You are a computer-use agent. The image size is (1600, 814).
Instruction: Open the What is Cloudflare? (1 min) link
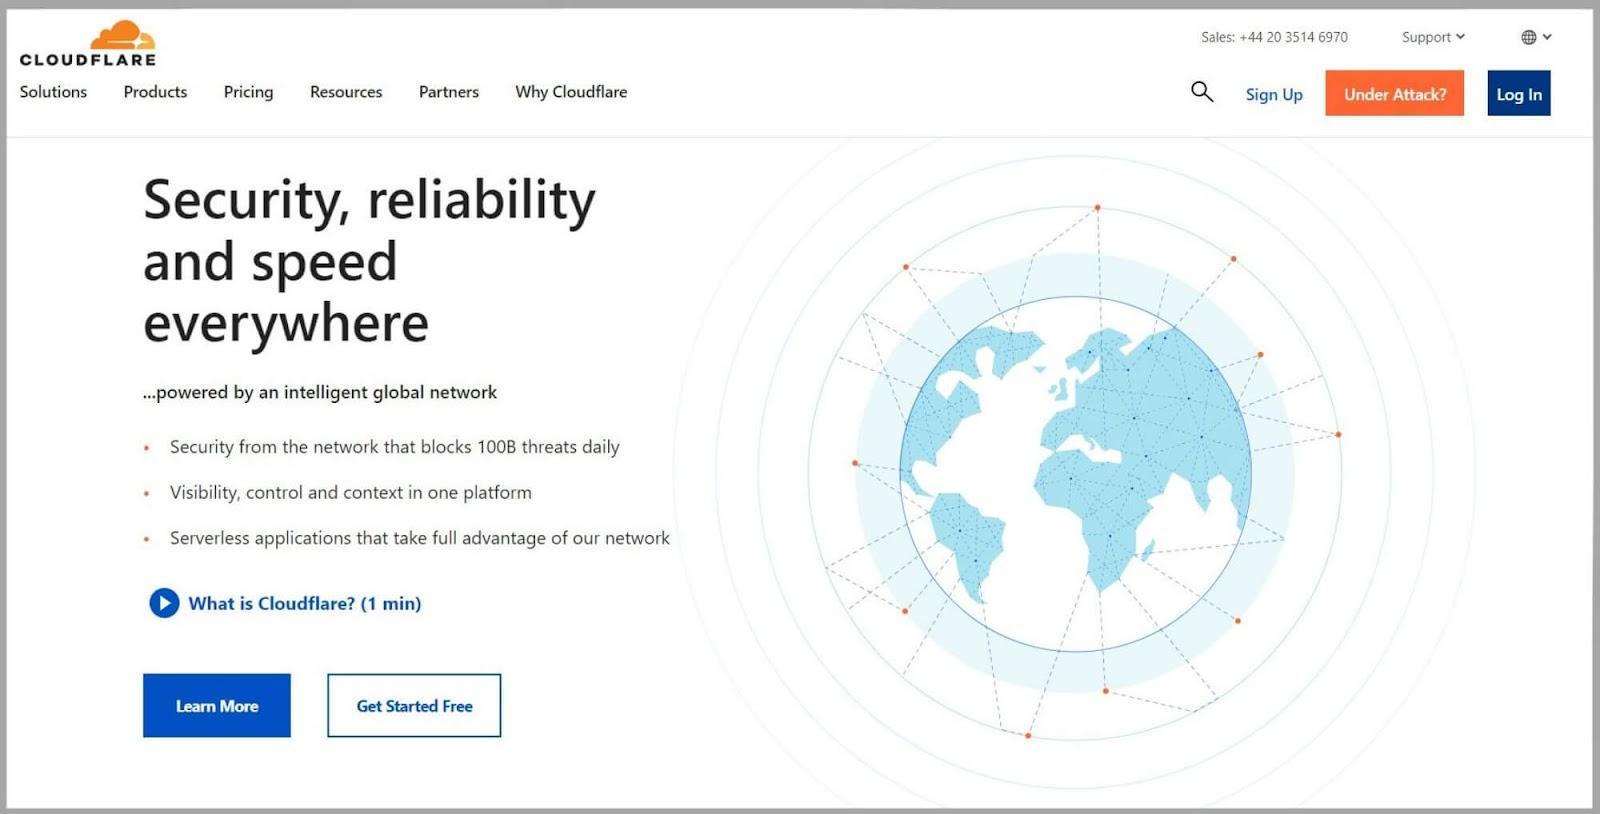[305, 603]
